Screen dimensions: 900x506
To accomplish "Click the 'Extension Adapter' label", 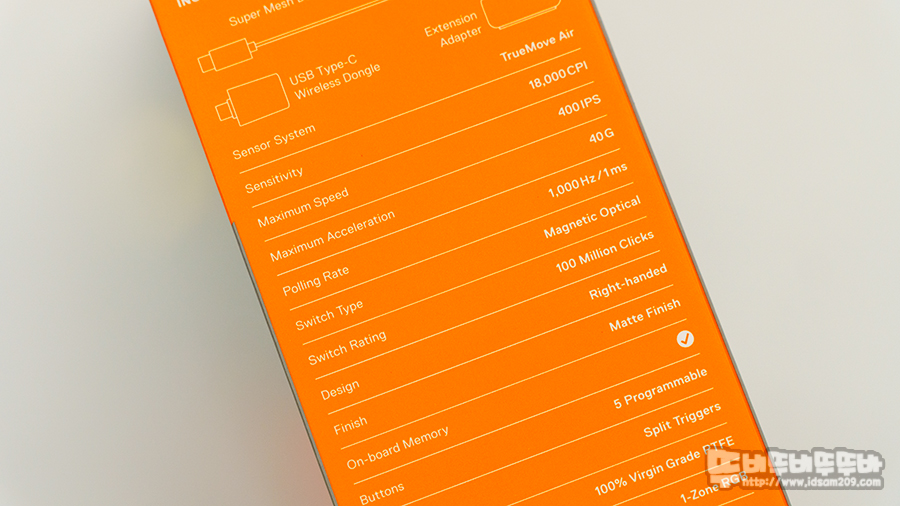I will pyautogui.click(x=454, y=30).
